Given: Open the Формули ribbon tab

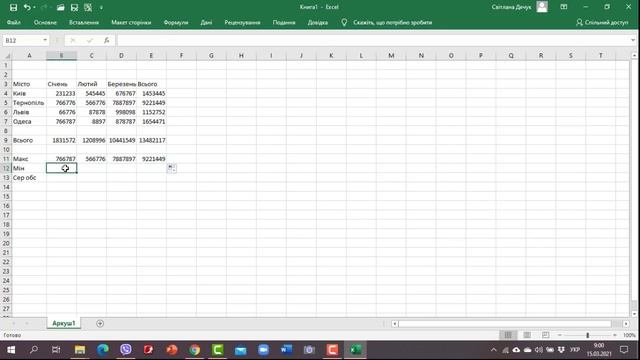Looking at the screenshot, I should pos(176,22).
